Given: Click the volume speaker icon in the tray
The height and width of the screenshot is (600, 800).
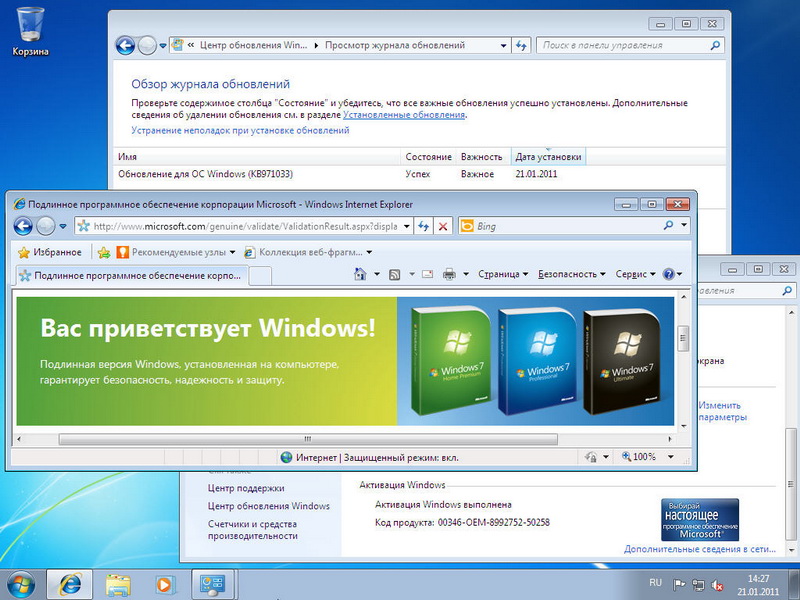Looking at the screenshot, I should [x=717, y=585].
